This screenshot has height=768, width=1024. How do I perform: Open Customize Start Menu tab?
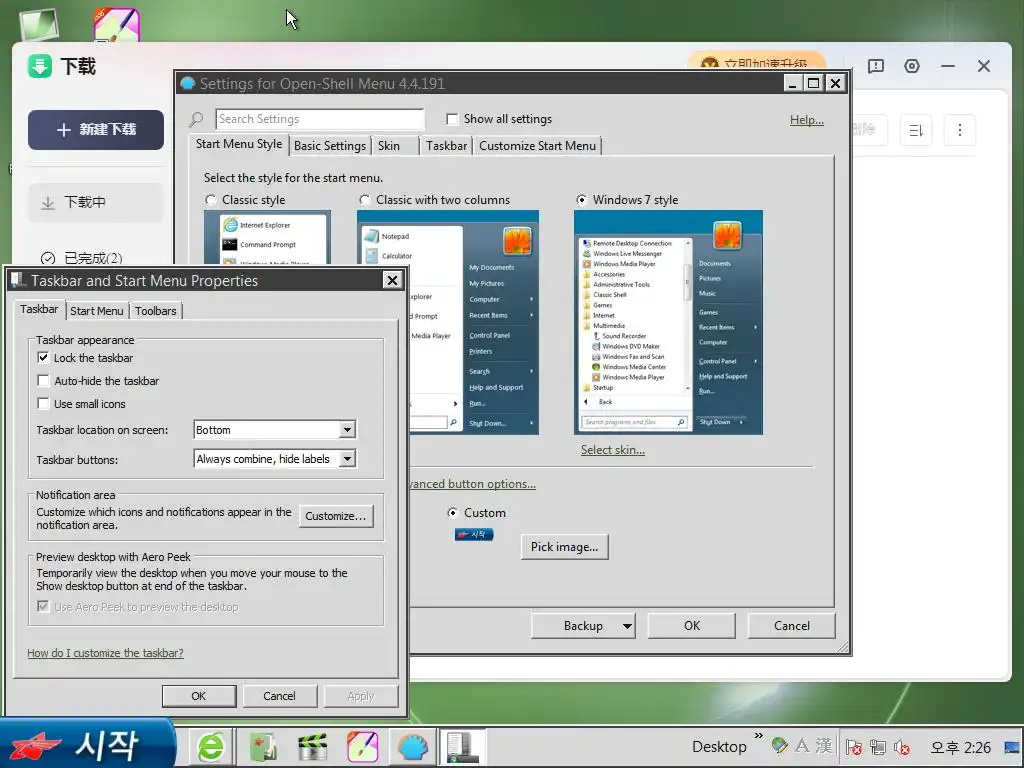[537, 146]
